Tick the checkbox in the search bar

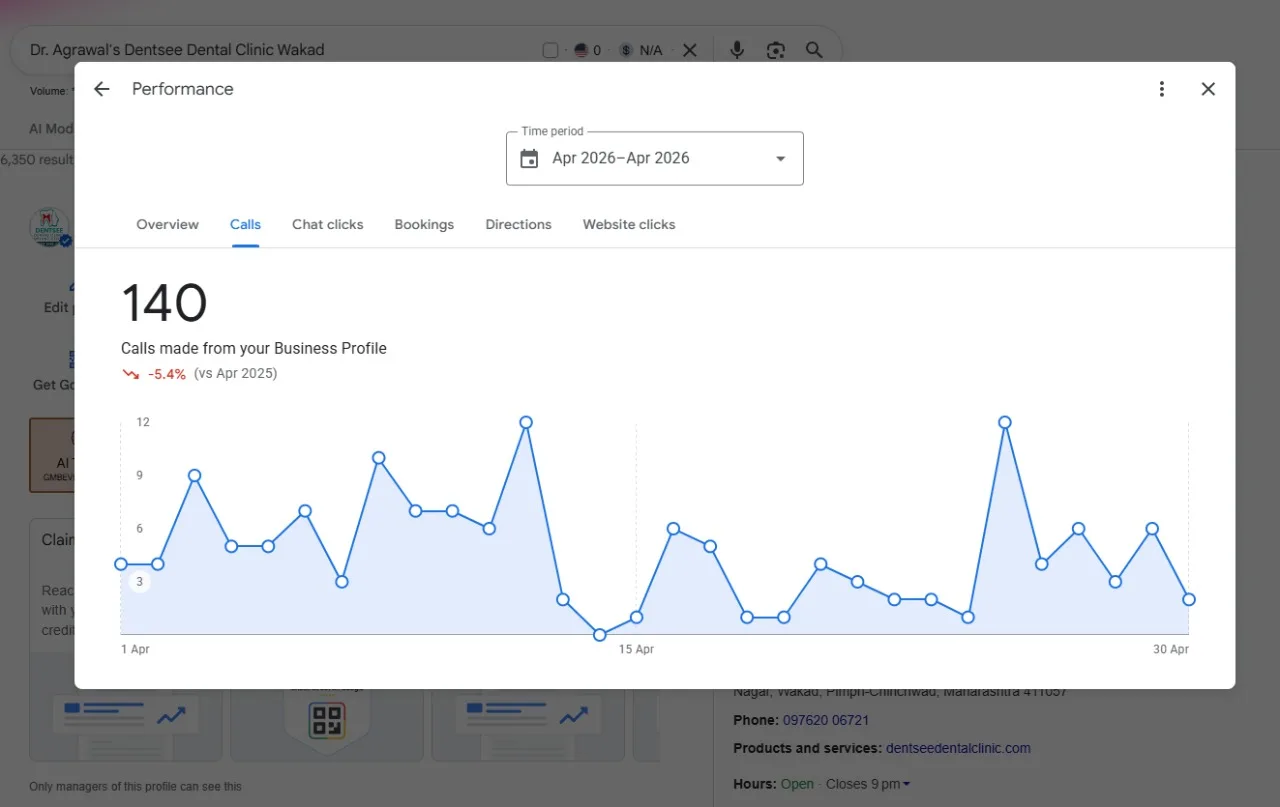click(x=550, y=50)
